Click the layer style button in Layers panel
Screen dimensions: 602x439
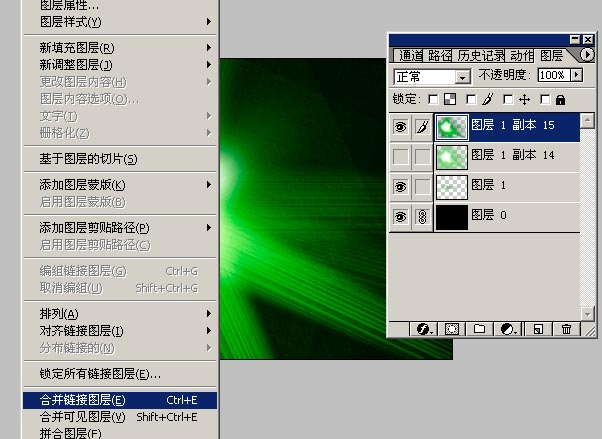(424, 330)
